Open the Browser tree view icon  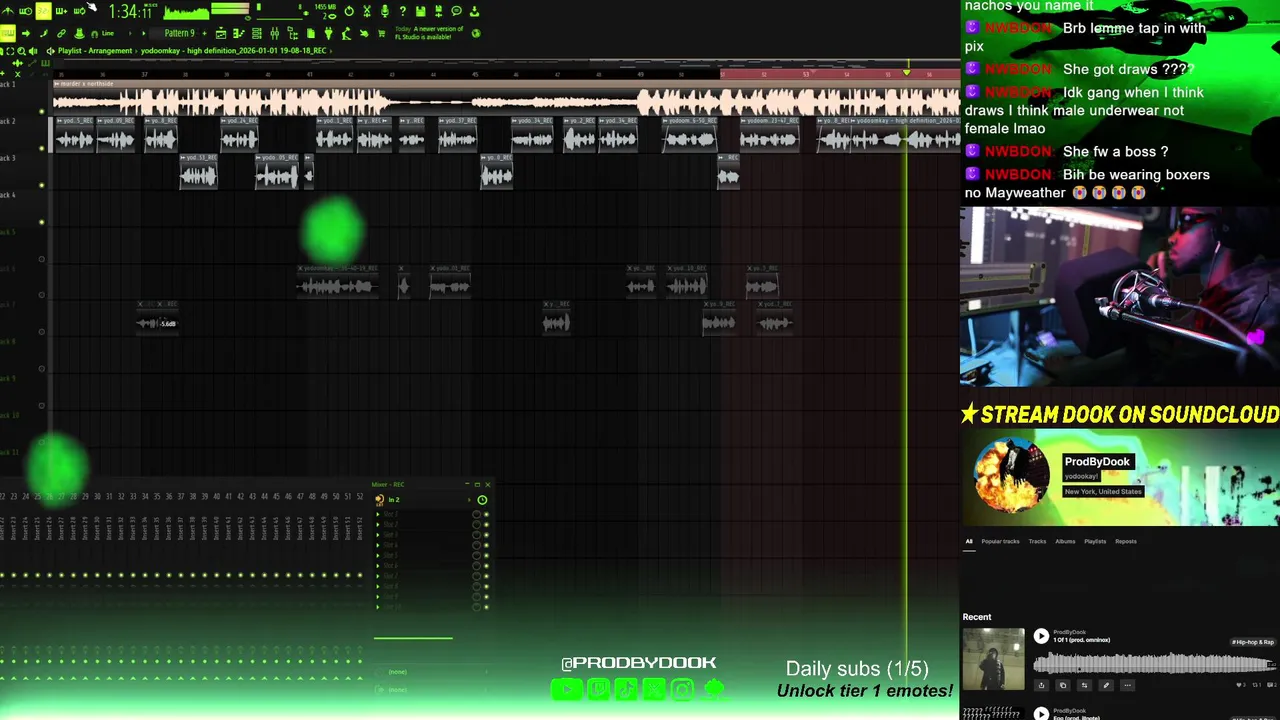pyautogui.click(x=292, y=34)
